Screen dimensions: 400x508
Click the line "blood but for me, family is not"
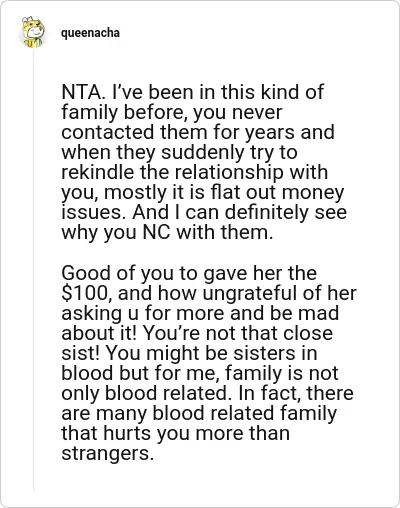point(200,373)
